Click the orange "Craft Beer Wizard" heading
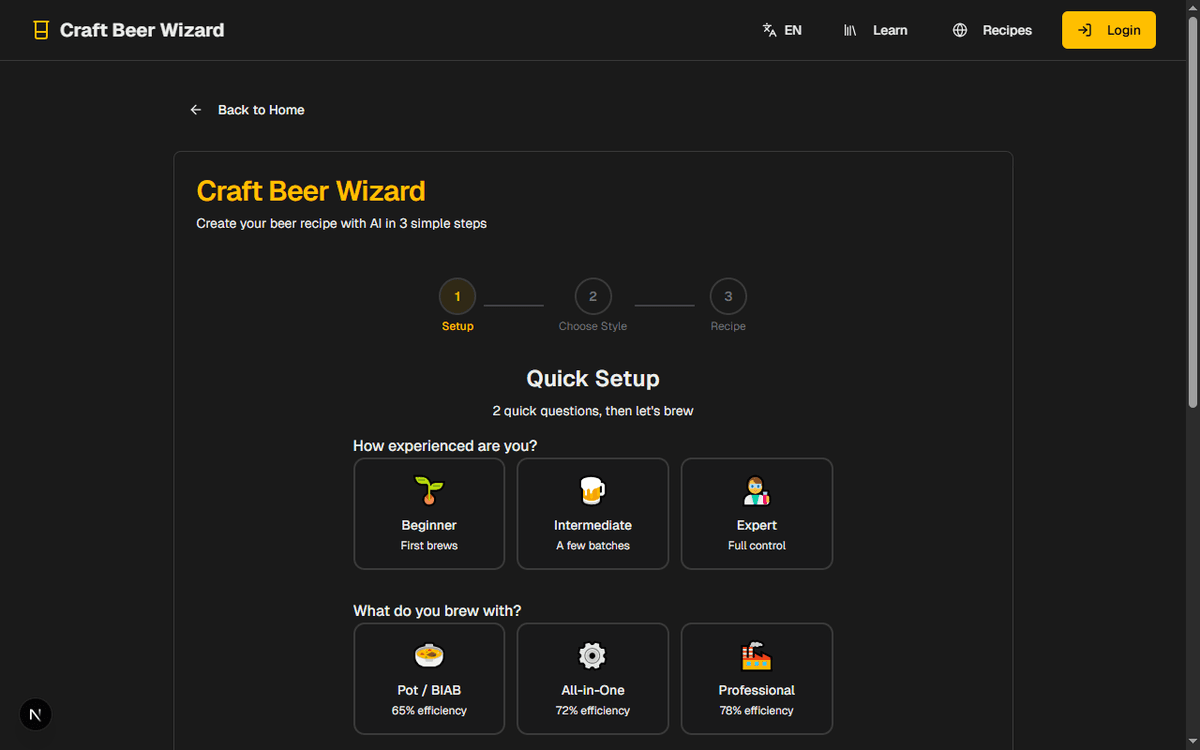1200x750 pixels. coord(311,191)
